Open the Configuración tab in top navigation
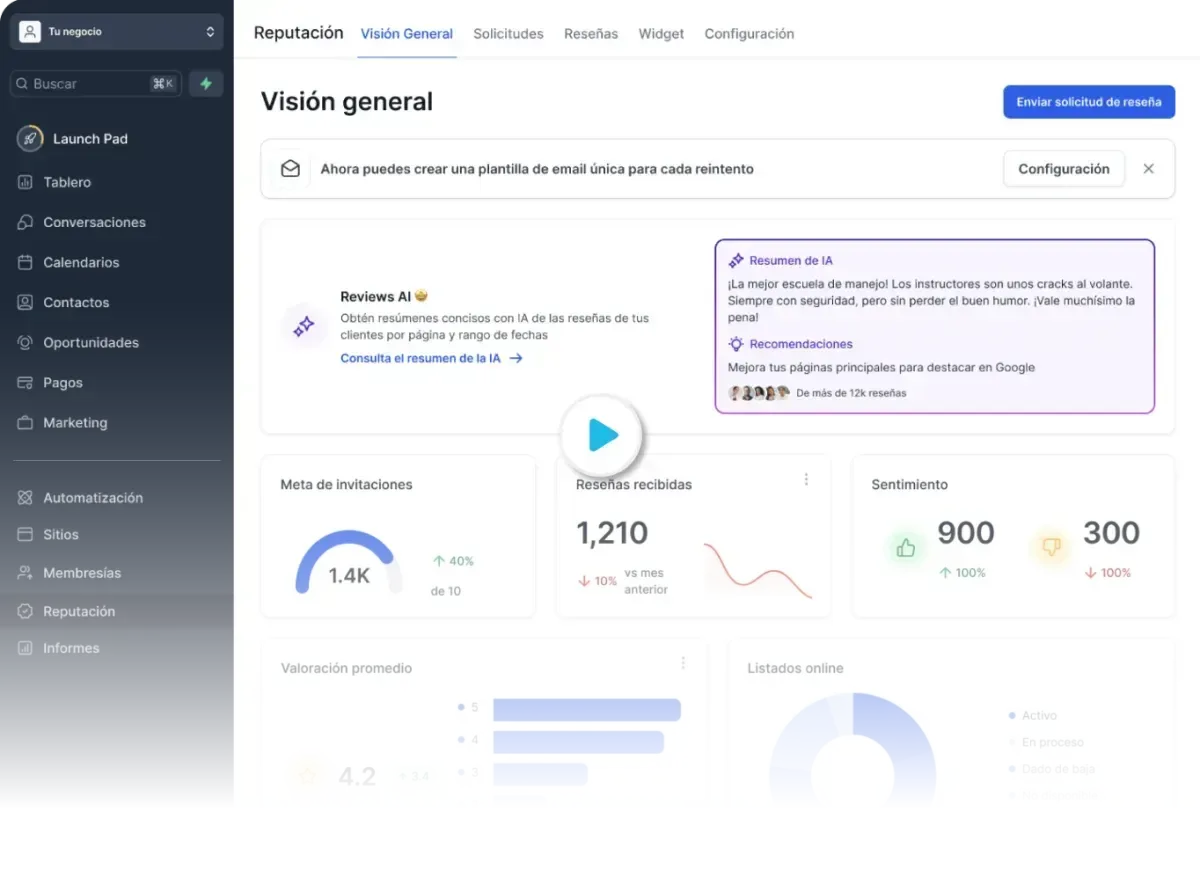Image resolution: width=1200 pixels, height=870 pixels. pyautogui.click(x=749, y=34)
